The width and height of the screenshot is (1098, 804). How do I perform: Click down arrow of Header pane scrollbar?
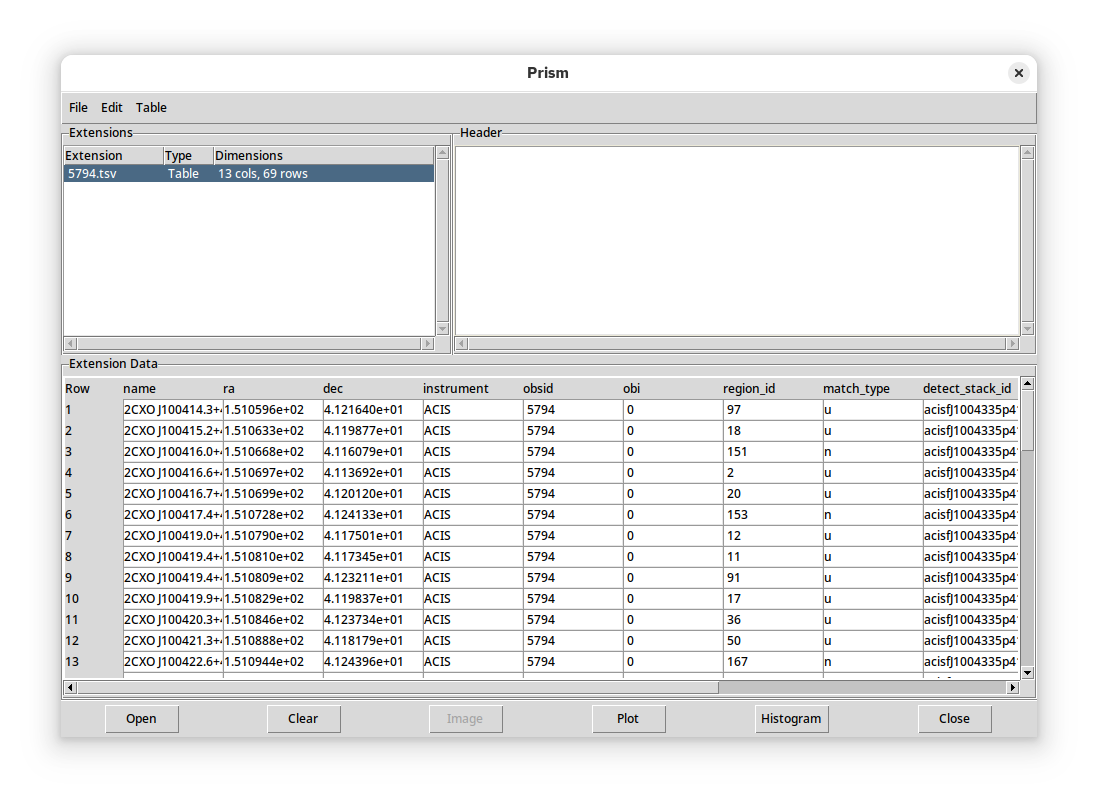point(1027,329)
